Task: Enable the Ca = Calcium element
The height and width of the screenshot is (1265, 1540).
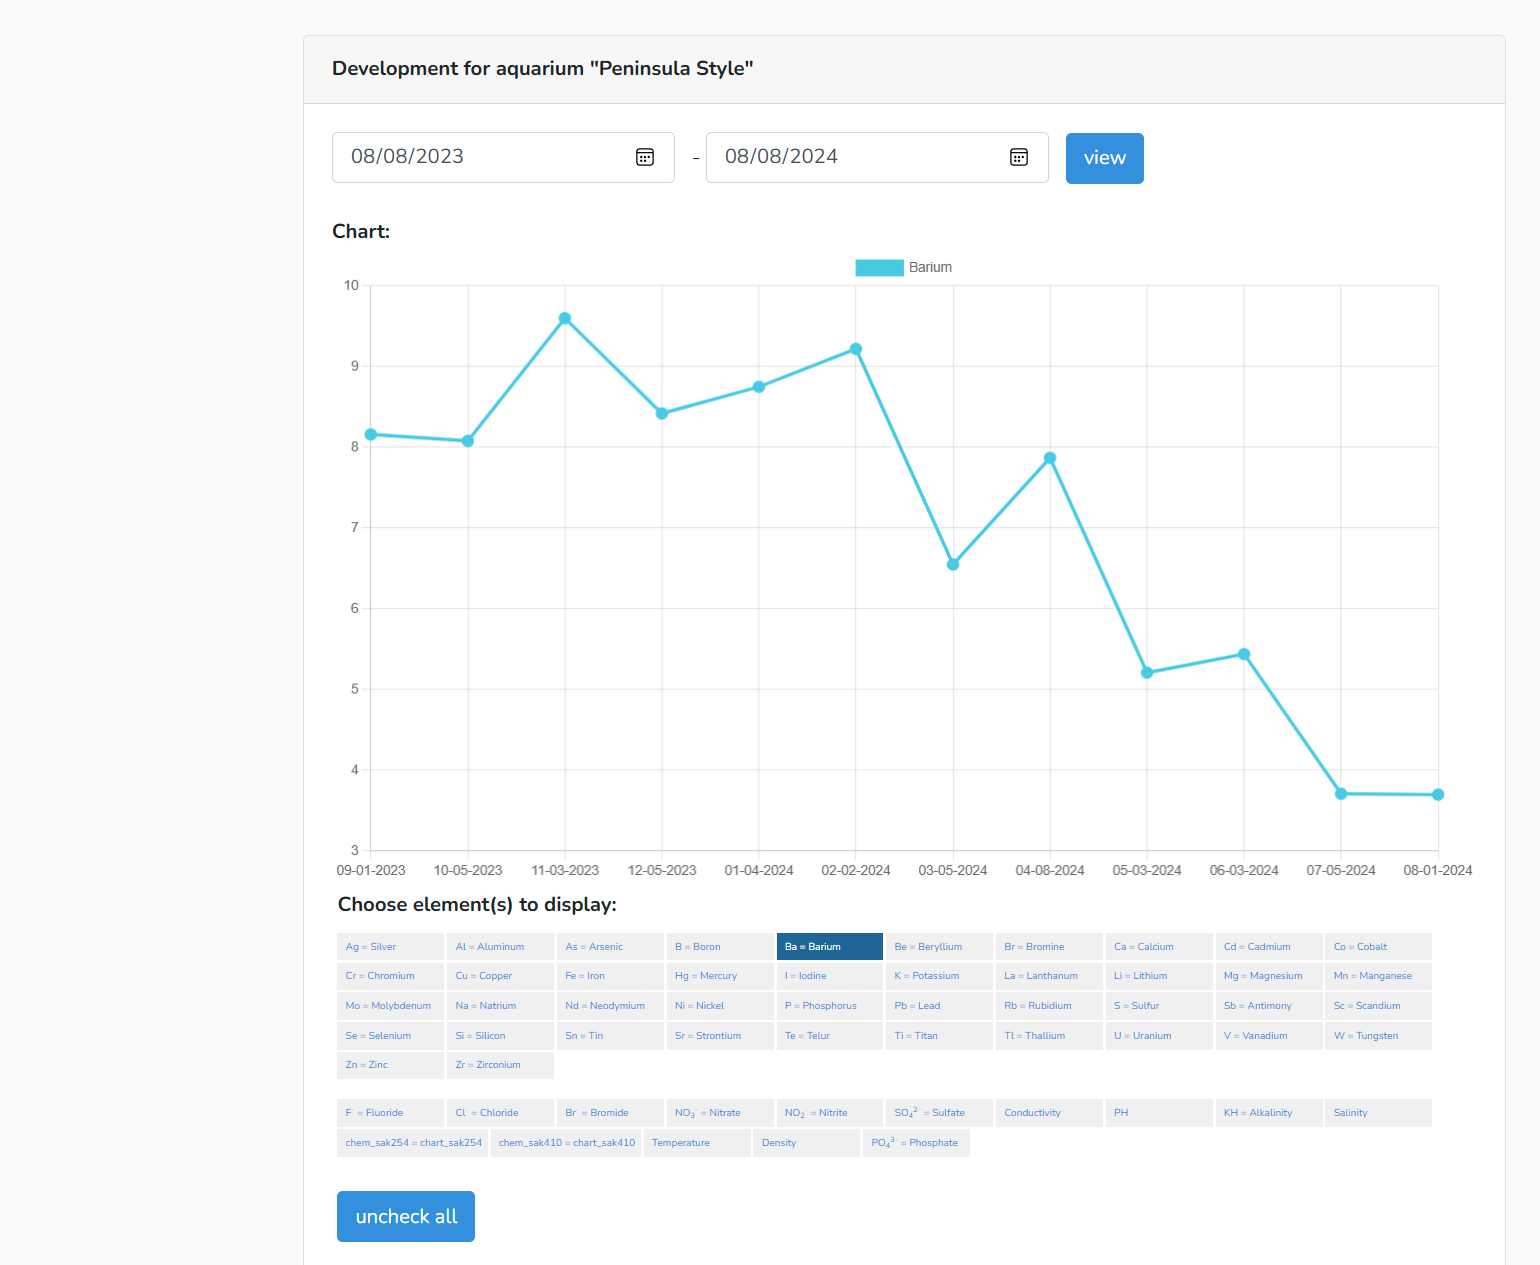Action: click(1158, 946)
